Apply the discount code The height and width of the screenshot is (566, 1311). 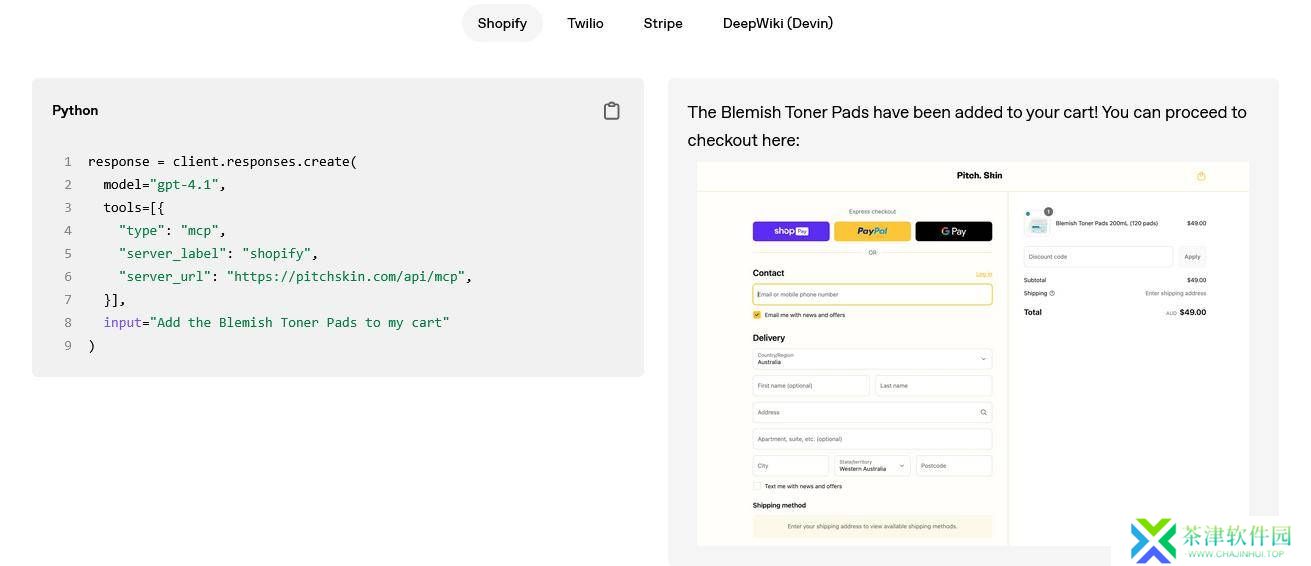coord(1192,257)
